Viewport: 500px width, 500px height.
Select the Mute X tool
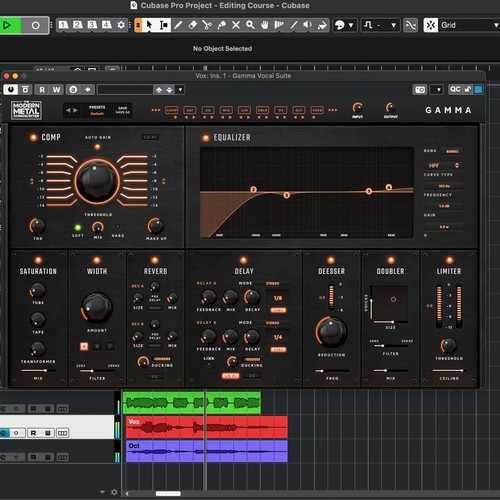pyautogui.click(x=236, y=25)
